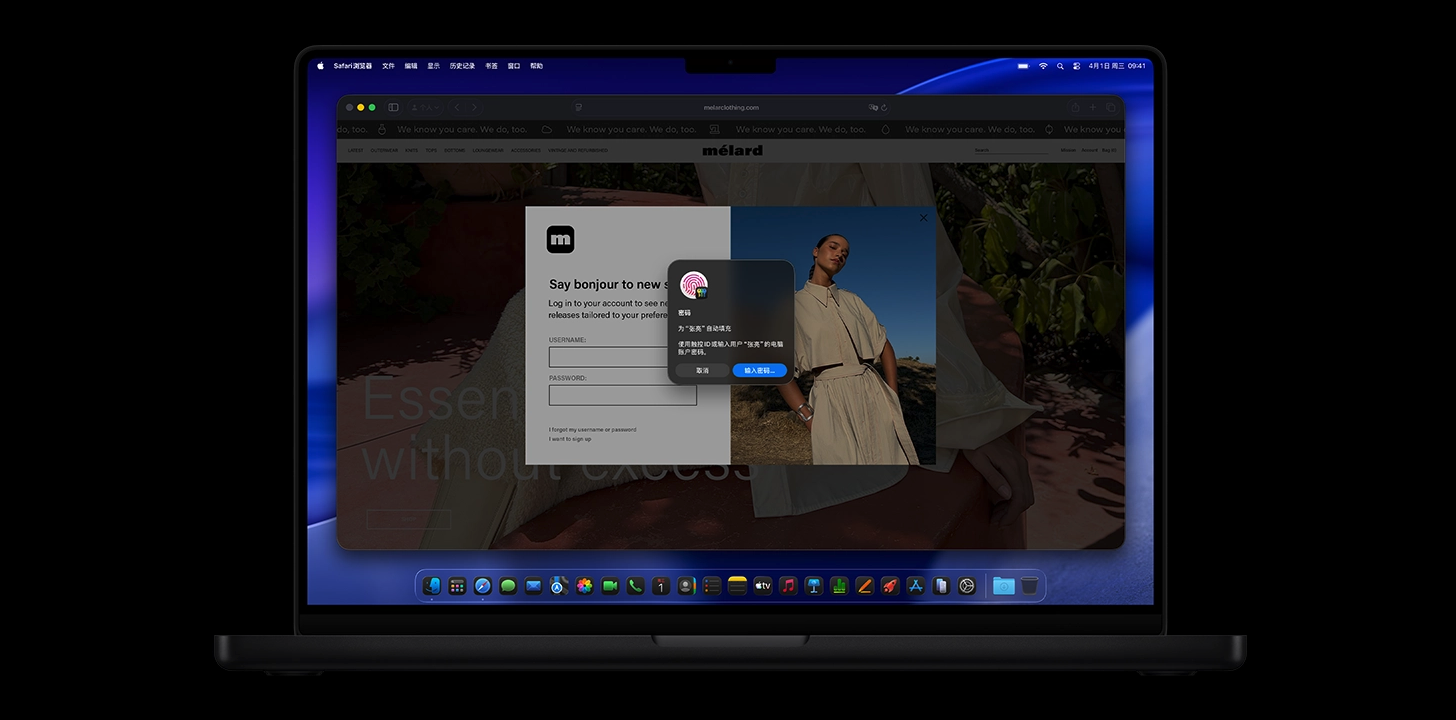The width and height of the screenshot is (1456, 720).
Task: Close the login popup with X icon
Action: point(923,218)
